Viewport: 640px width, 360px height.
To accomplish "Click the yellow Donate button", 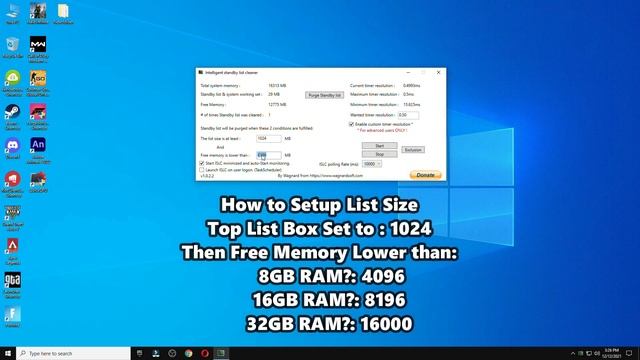I will (425, 175).
